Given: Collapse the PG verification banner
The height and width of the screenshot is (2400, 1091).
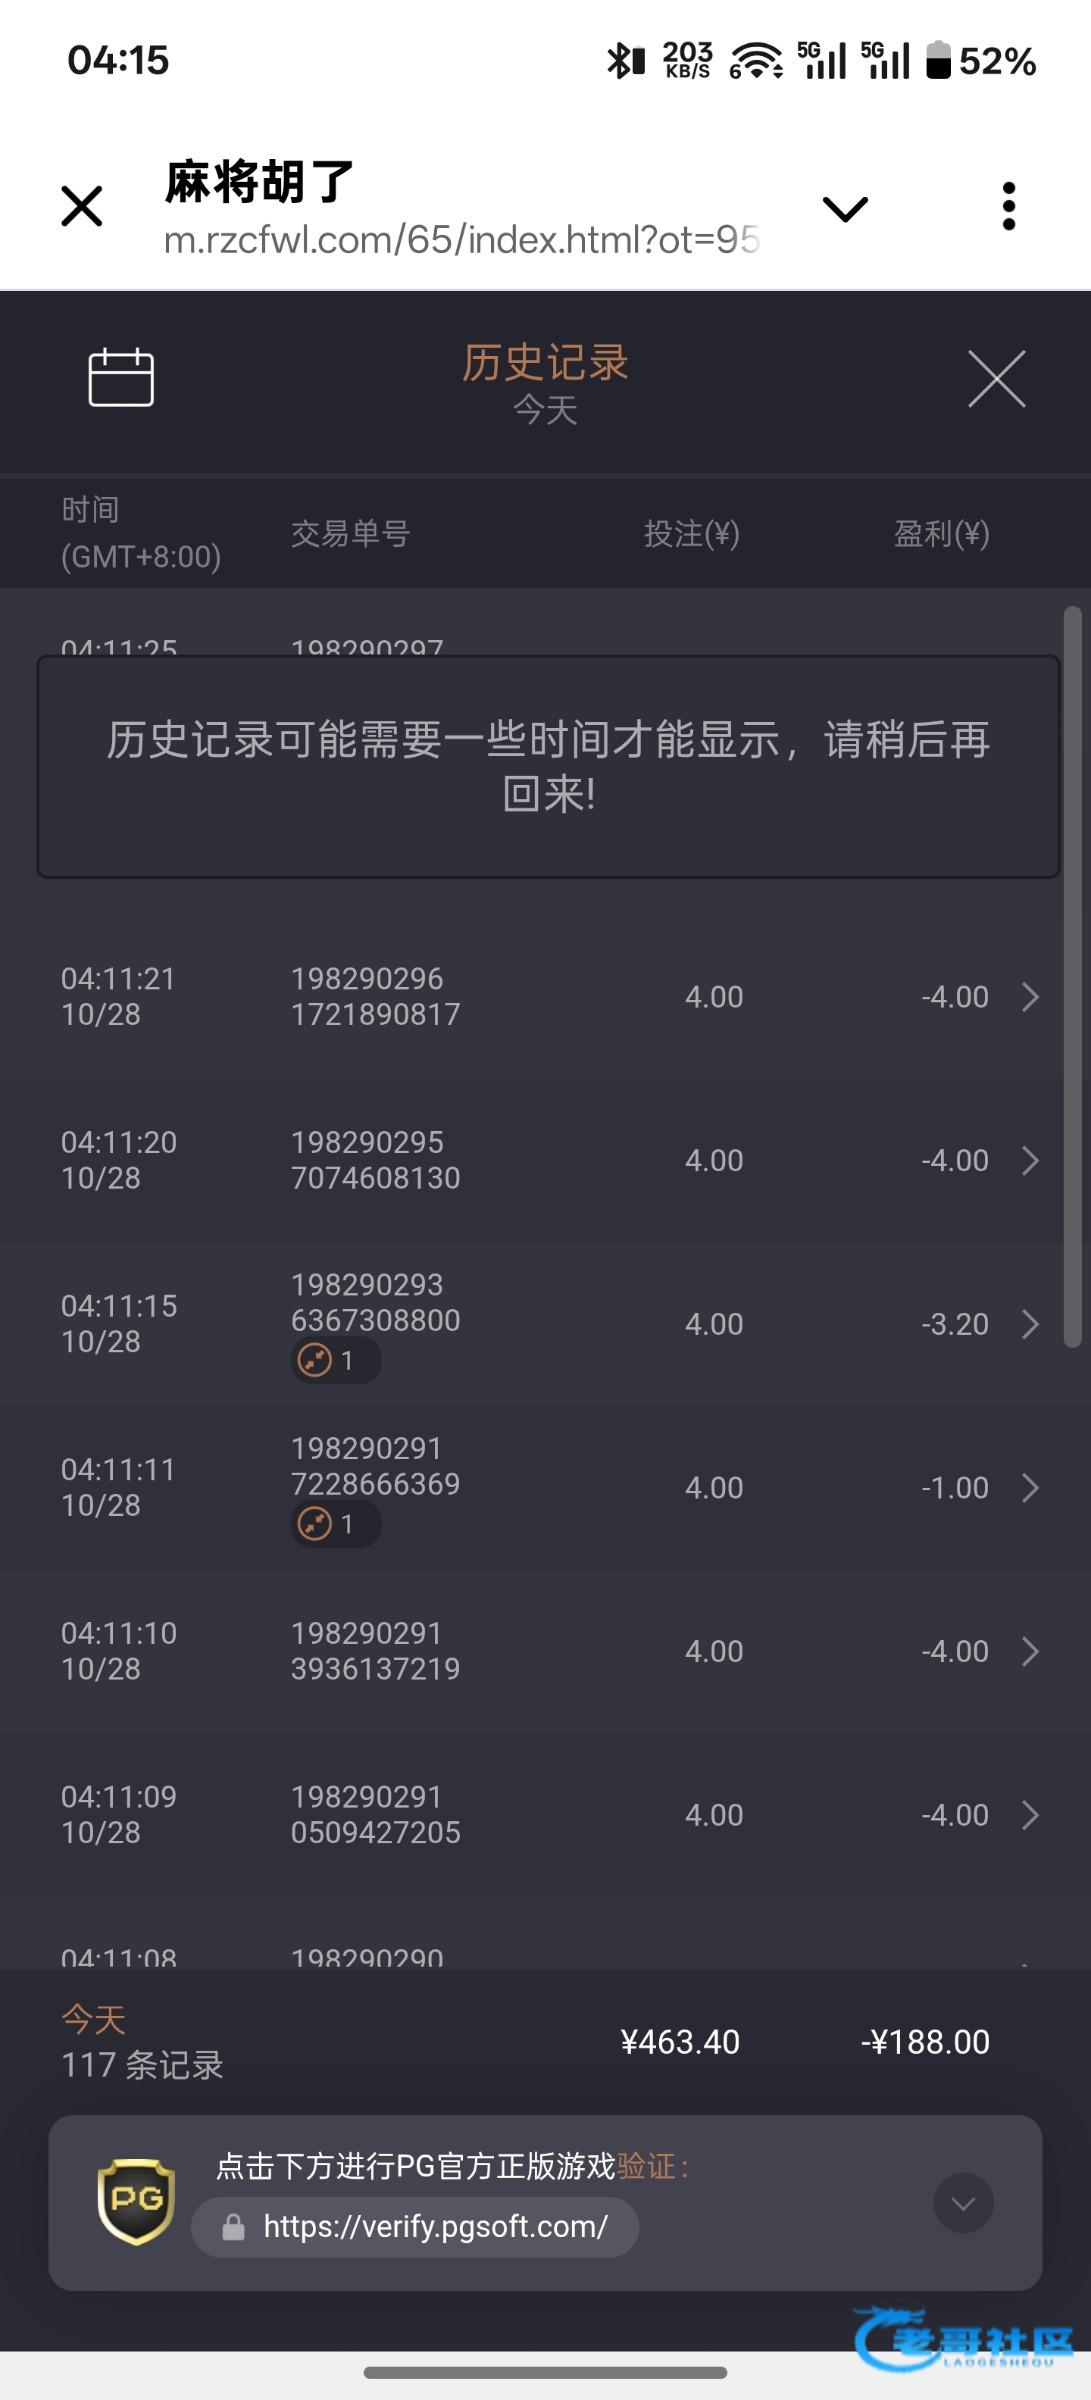Looking at the screenshot, I should click(x=962, y=2203).
